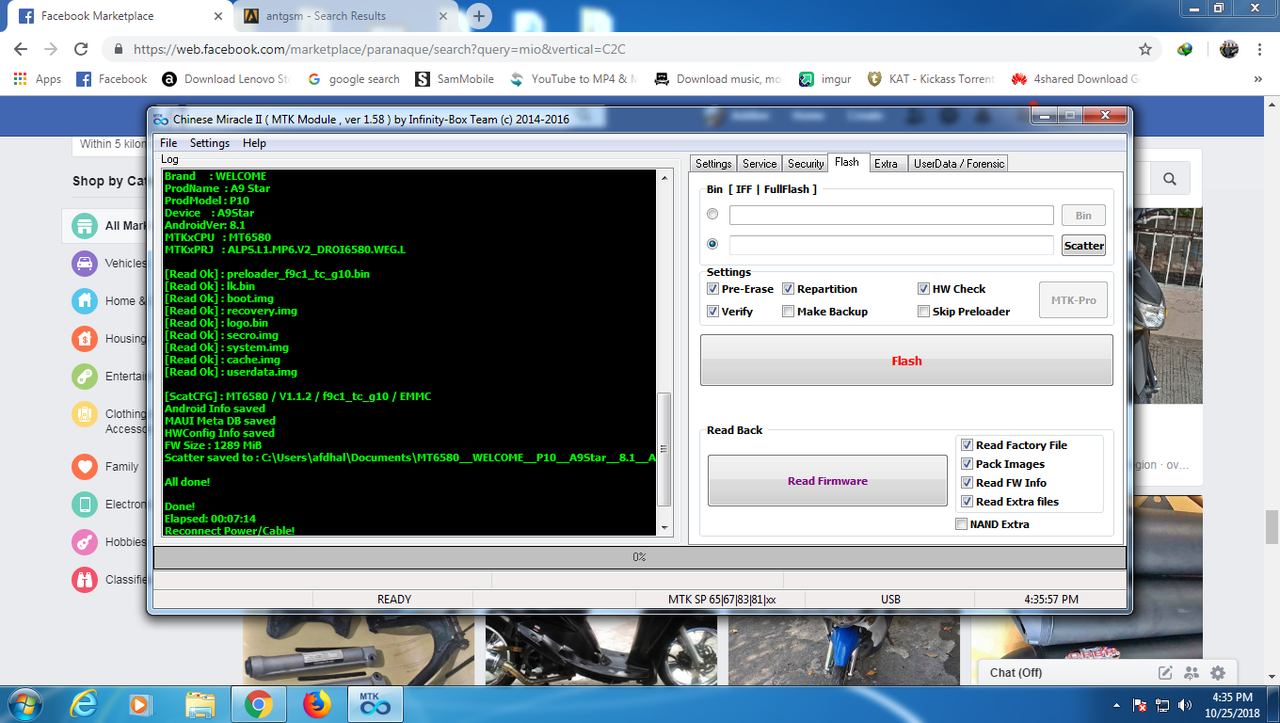The width and height of the screenshot is (1280, 723).
Task: Click the Chrome back arrow
Action: click(x=20, y=49)
